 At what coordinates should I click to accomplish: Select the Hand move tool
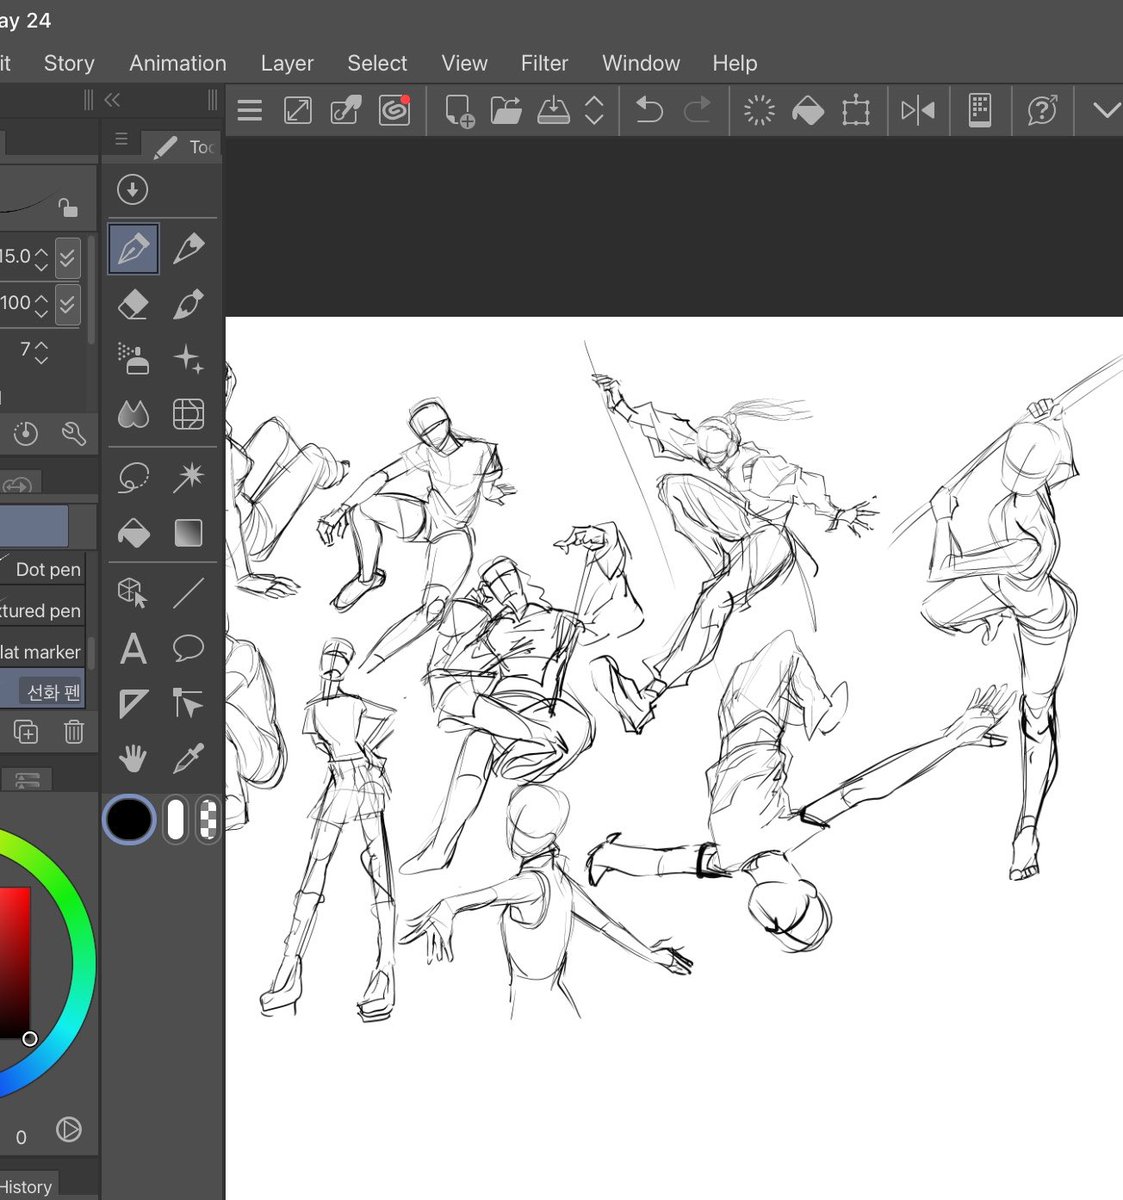point(133,759)
